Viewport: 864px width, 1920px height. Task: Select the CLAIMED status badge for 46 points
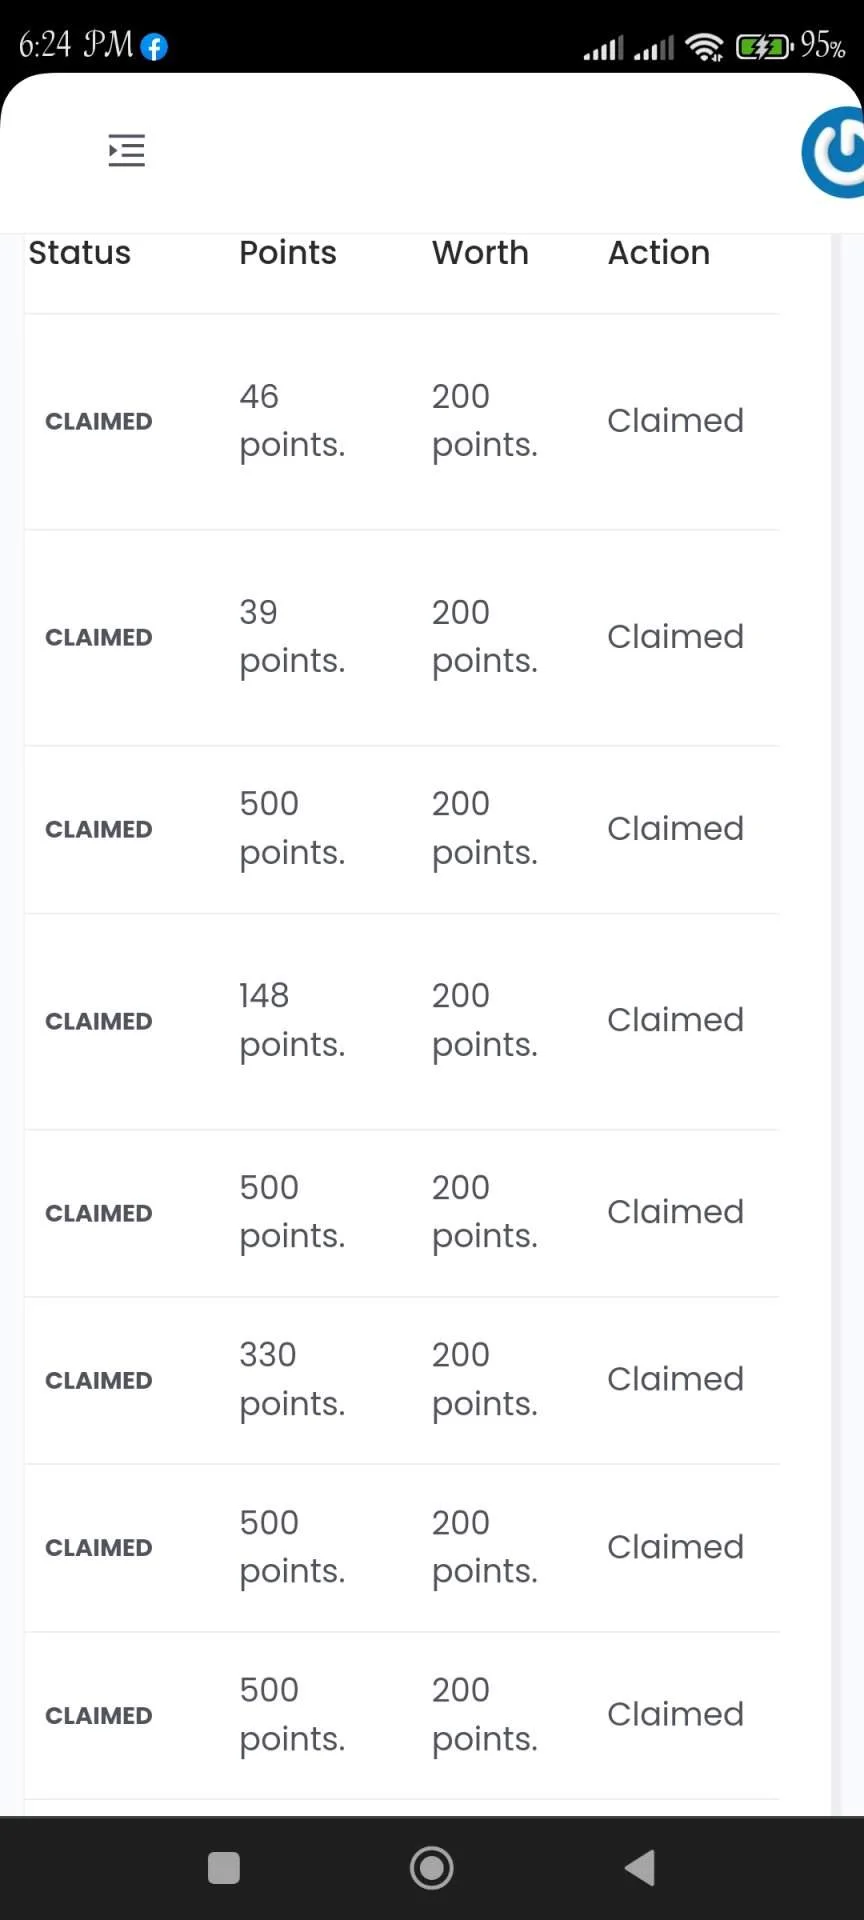pos(99,421)
